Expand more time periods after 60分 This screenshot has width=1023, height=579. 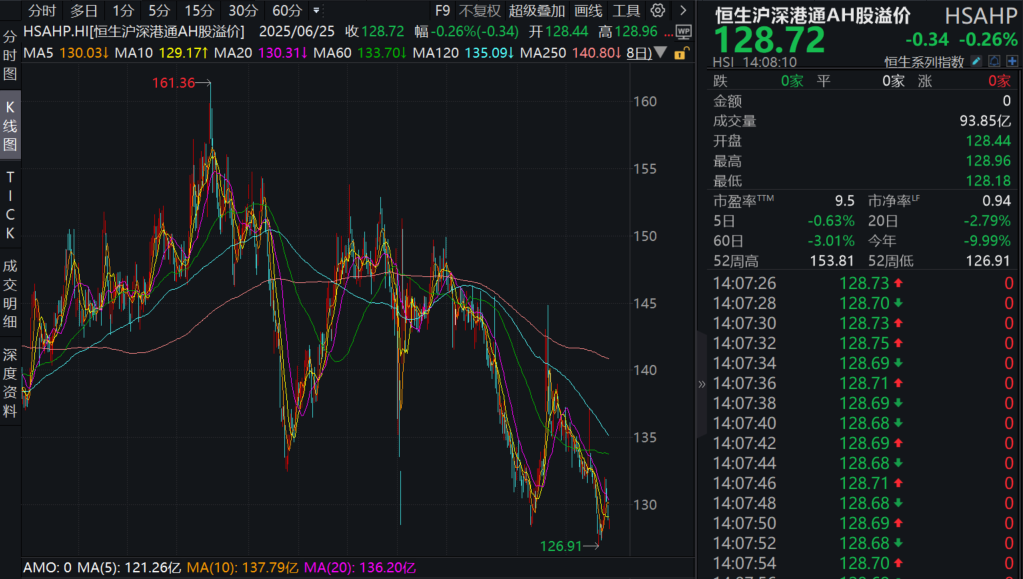(x=318, y=11)
